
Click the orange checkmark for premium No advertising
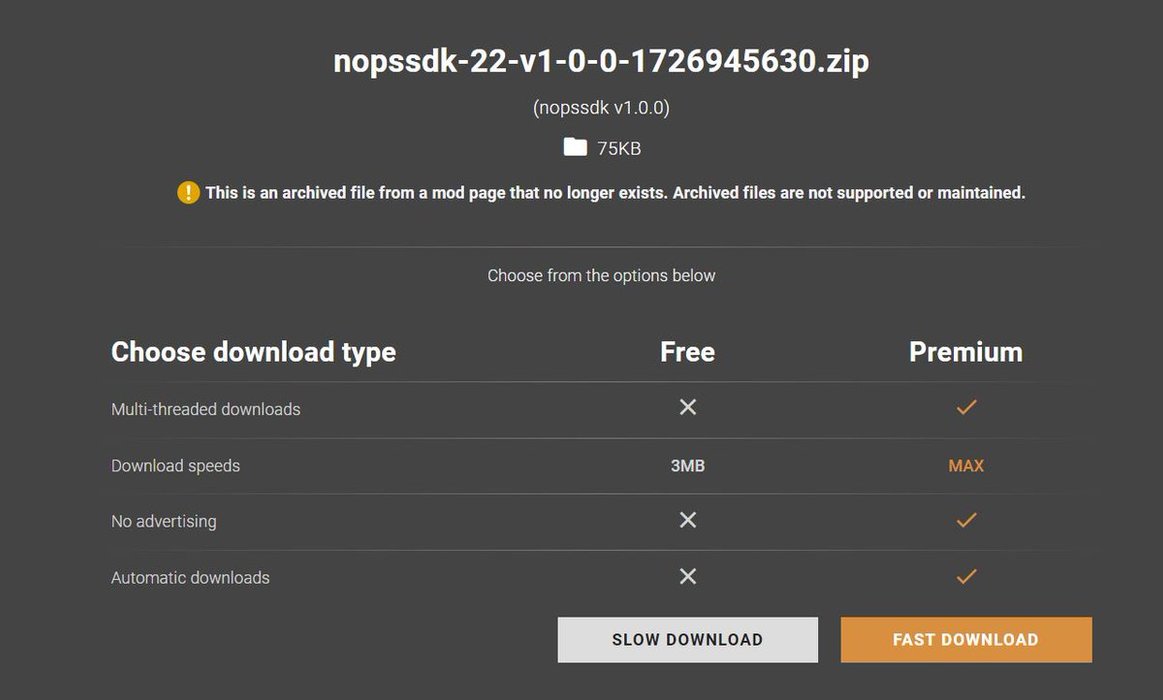tap(966, 520)
